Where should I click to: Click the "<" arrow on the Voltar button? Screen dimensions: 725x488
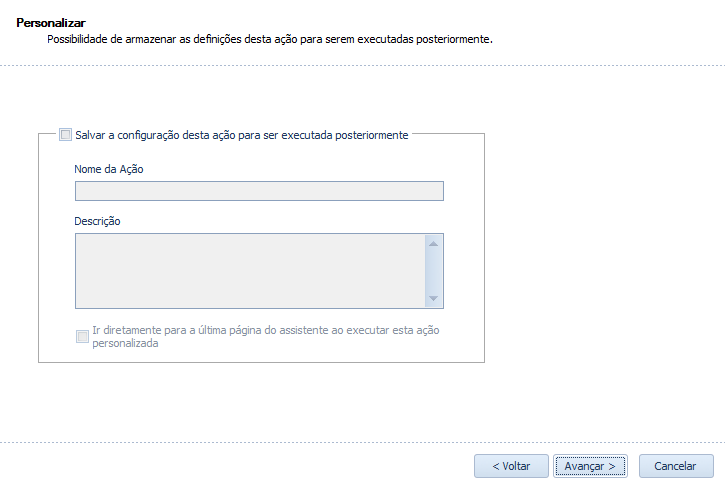tap(496, 466)
